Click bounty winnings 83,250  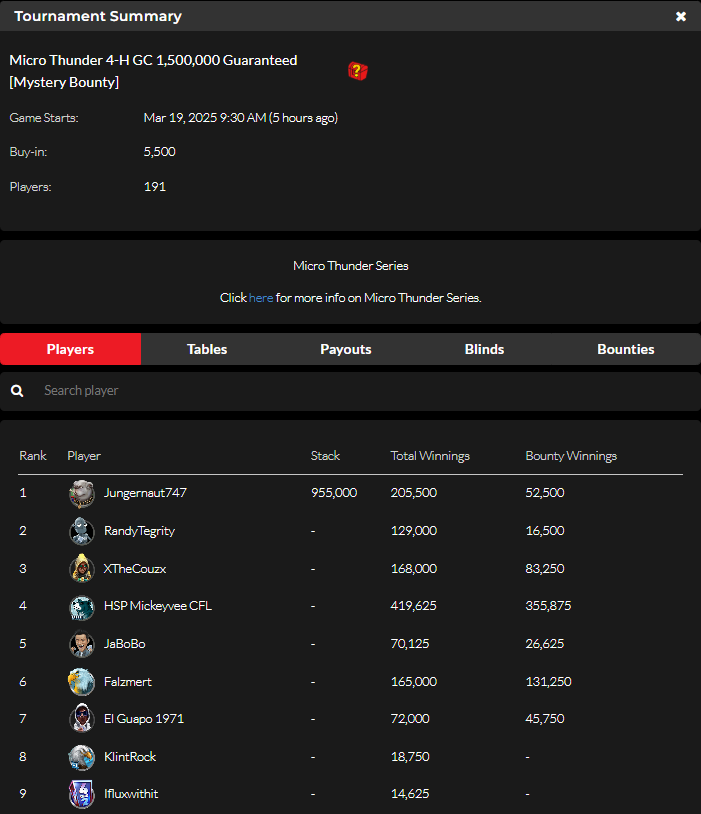coord(545,569)
